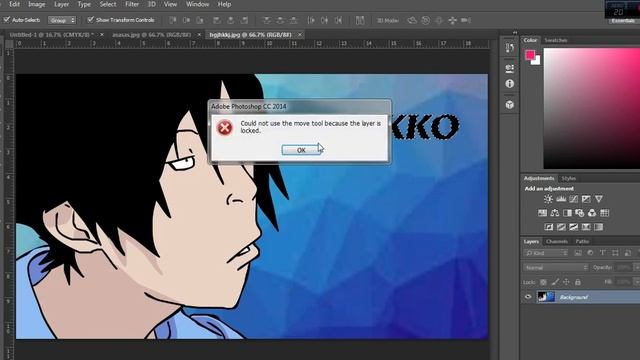
Task: Add a Levels adjustment
Action: coord(561,199)
